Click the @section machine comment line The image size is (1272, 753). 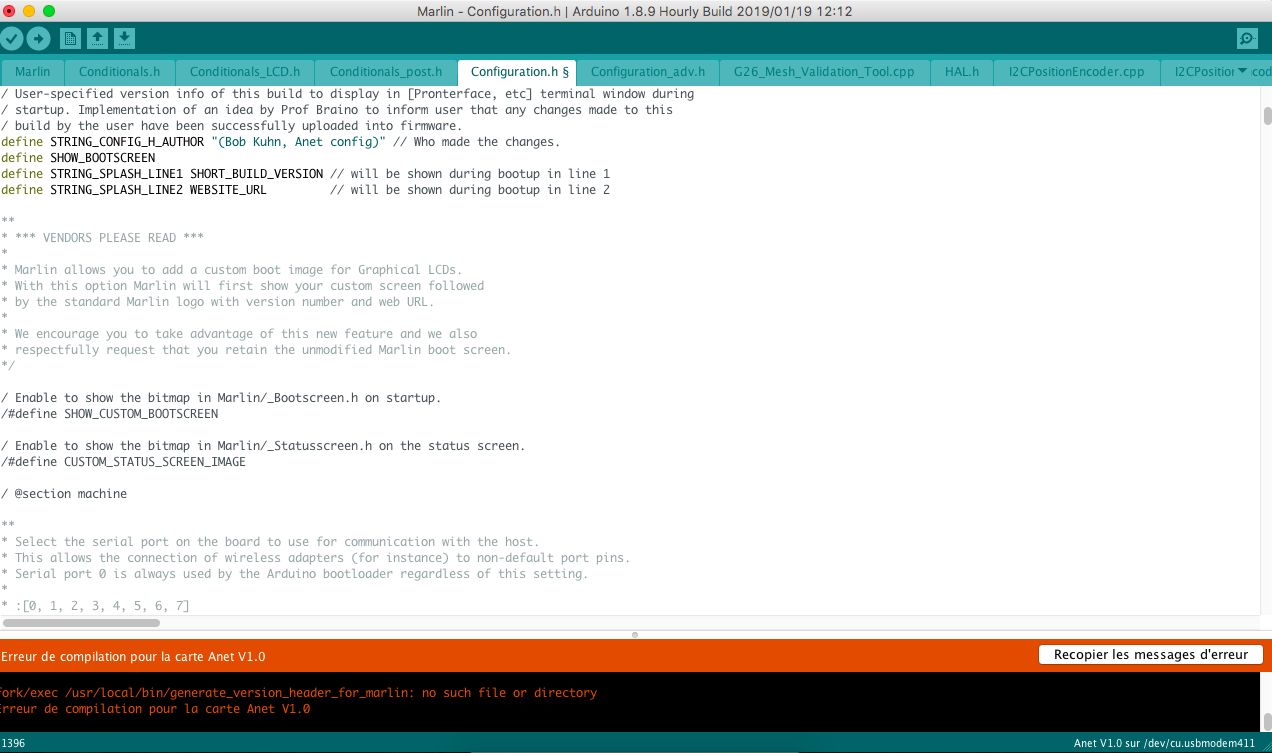pyautogui.click(x=64, y=494)
